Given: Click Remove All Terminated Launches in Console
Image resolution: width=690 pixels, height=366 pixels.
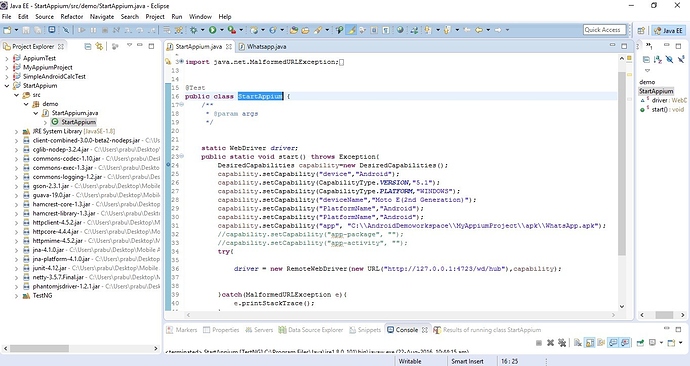Looking at the screenshot, I should (562, 343).
